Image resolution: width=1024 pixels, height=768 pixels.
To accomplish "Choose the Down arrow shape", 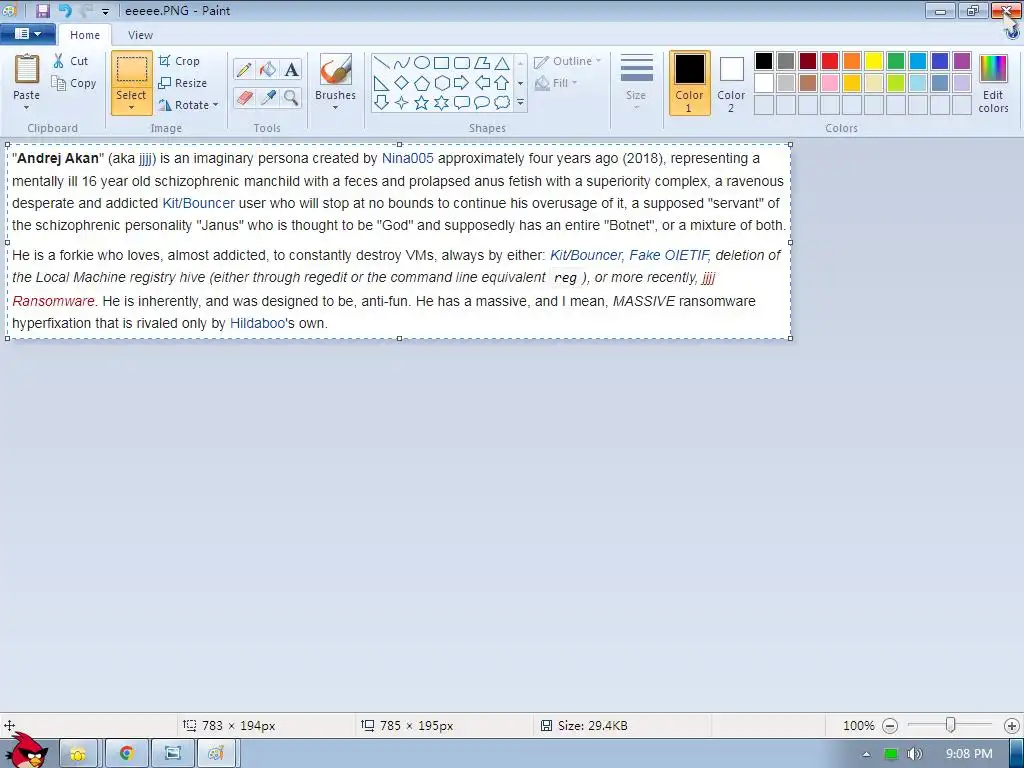I will coord(382,103).
